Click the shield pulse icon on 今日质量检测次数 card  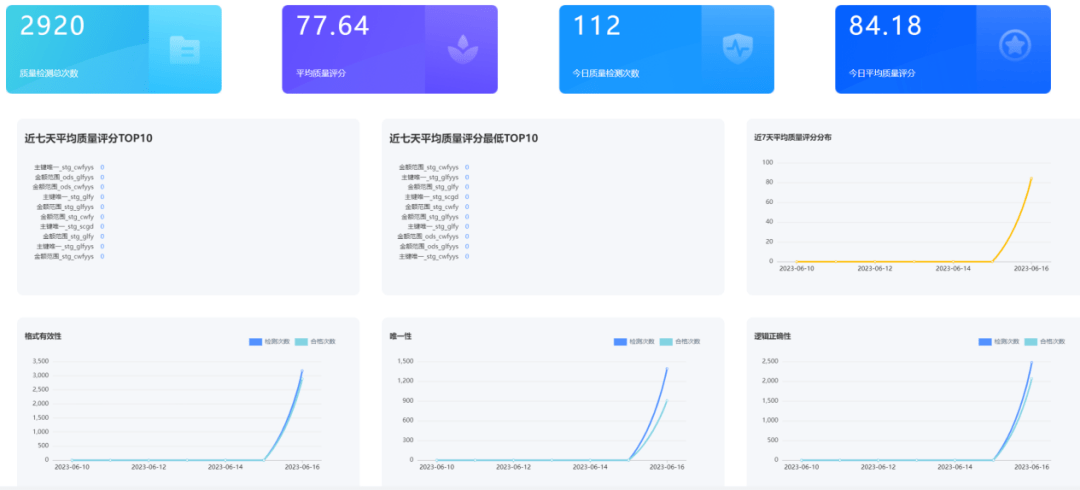(x=738, y=47)
